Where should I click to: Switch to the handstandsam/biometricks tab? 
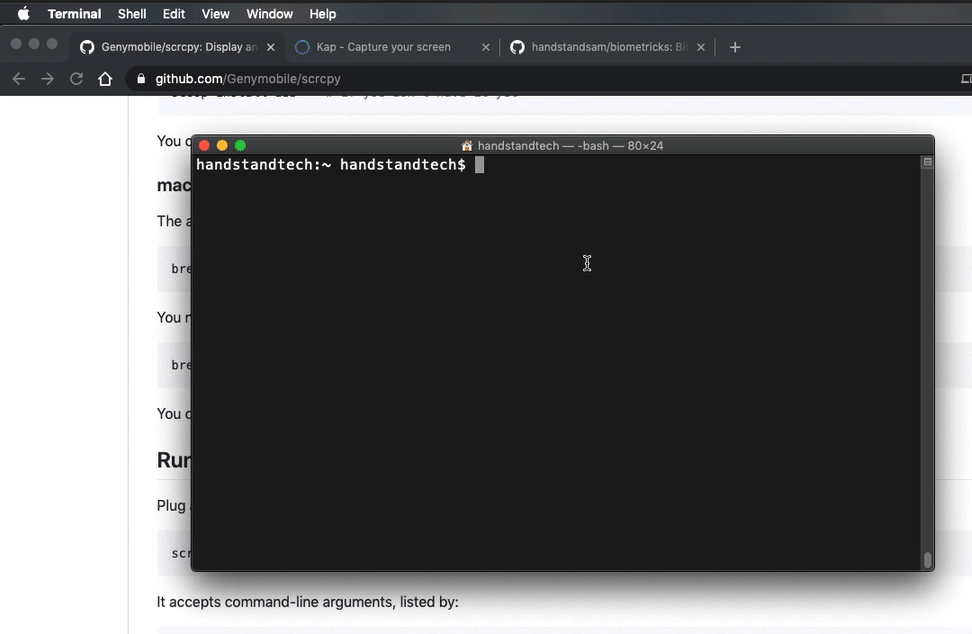pos(600,46)
